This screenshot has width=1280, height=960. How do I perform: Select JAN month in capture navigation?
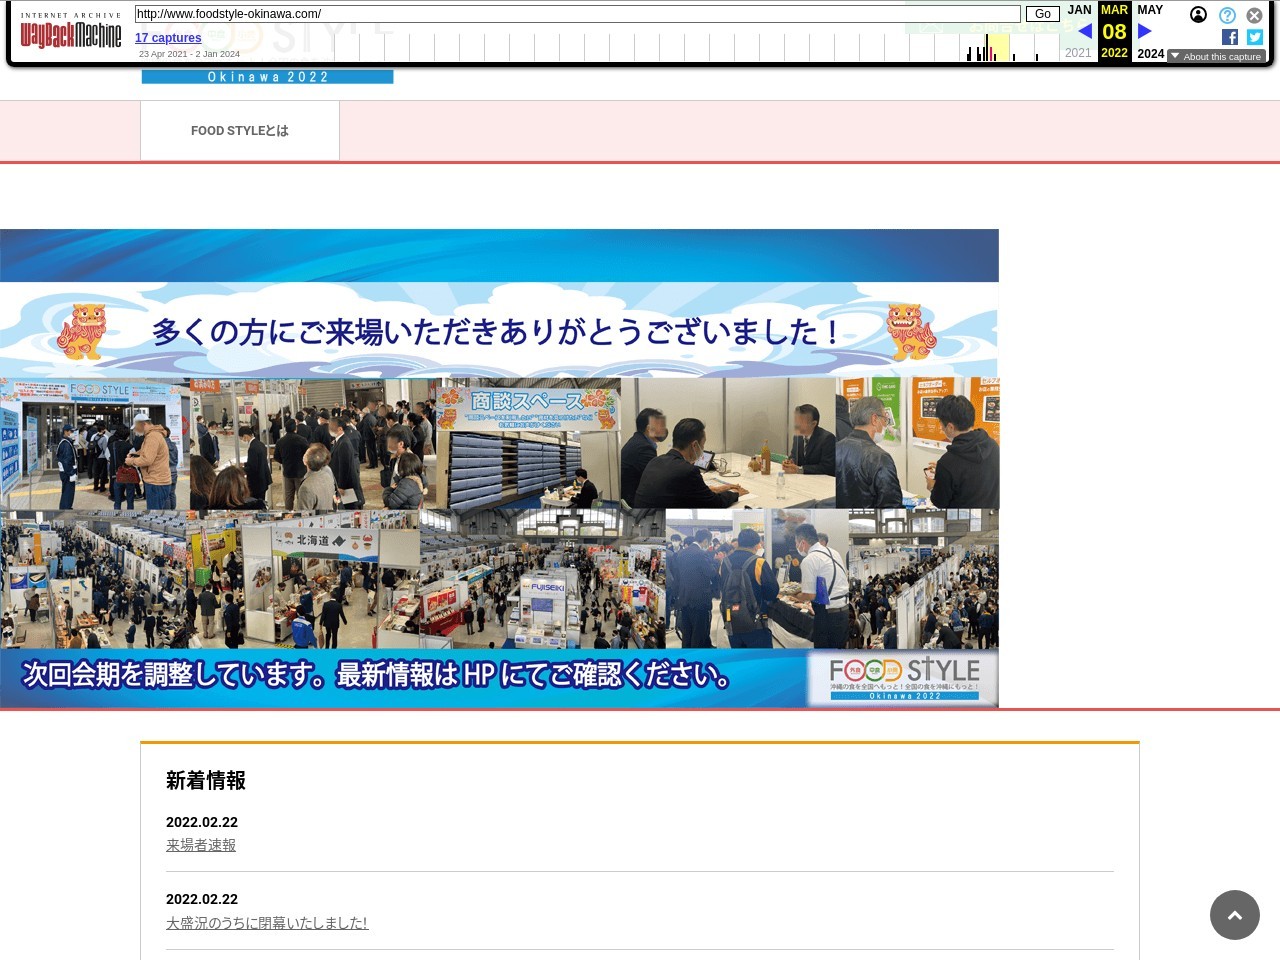click(1079, 10)
